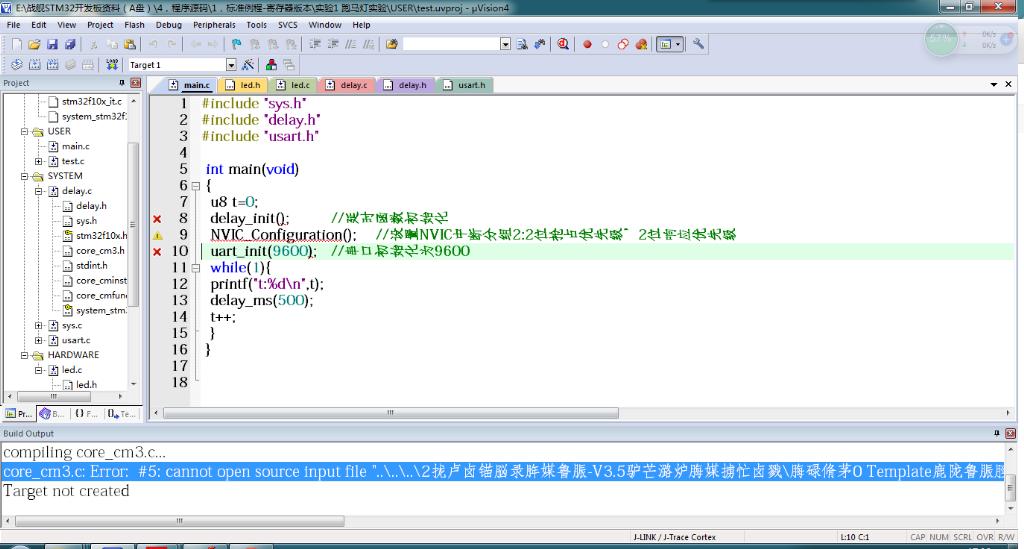Open the Peripherals menu
This screenshot has width=1024, height=549.
214,25
